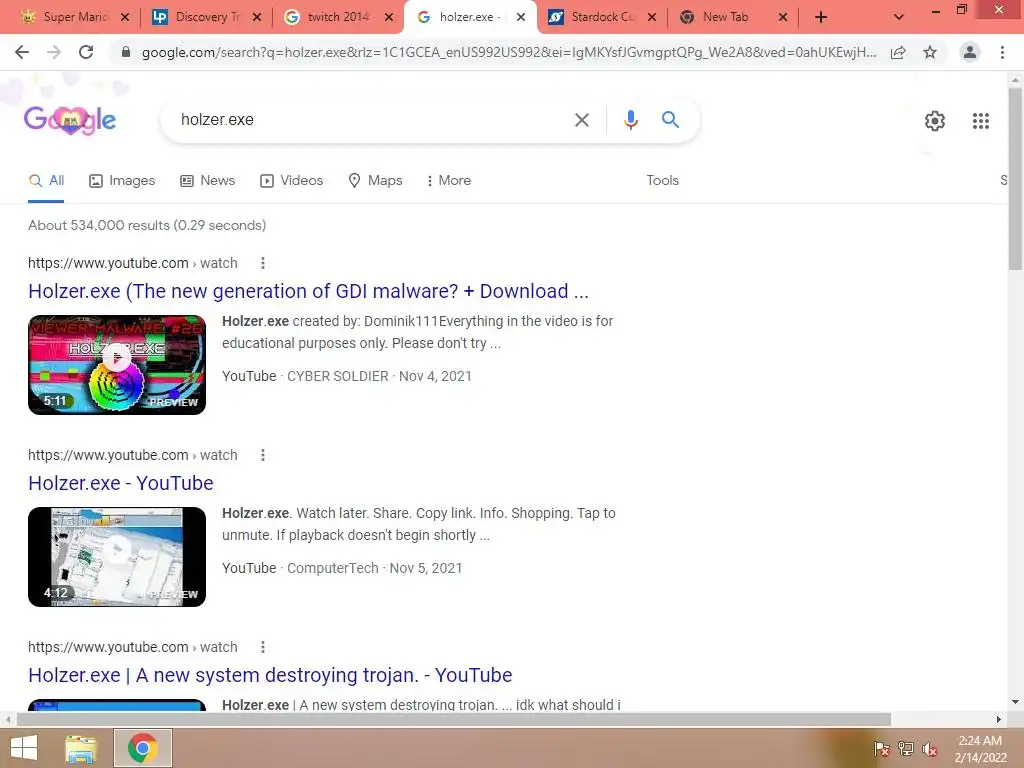
Task: Open the Holzer.exe - YouTube link
Action: pyautogui.click(x=121, y=483)
